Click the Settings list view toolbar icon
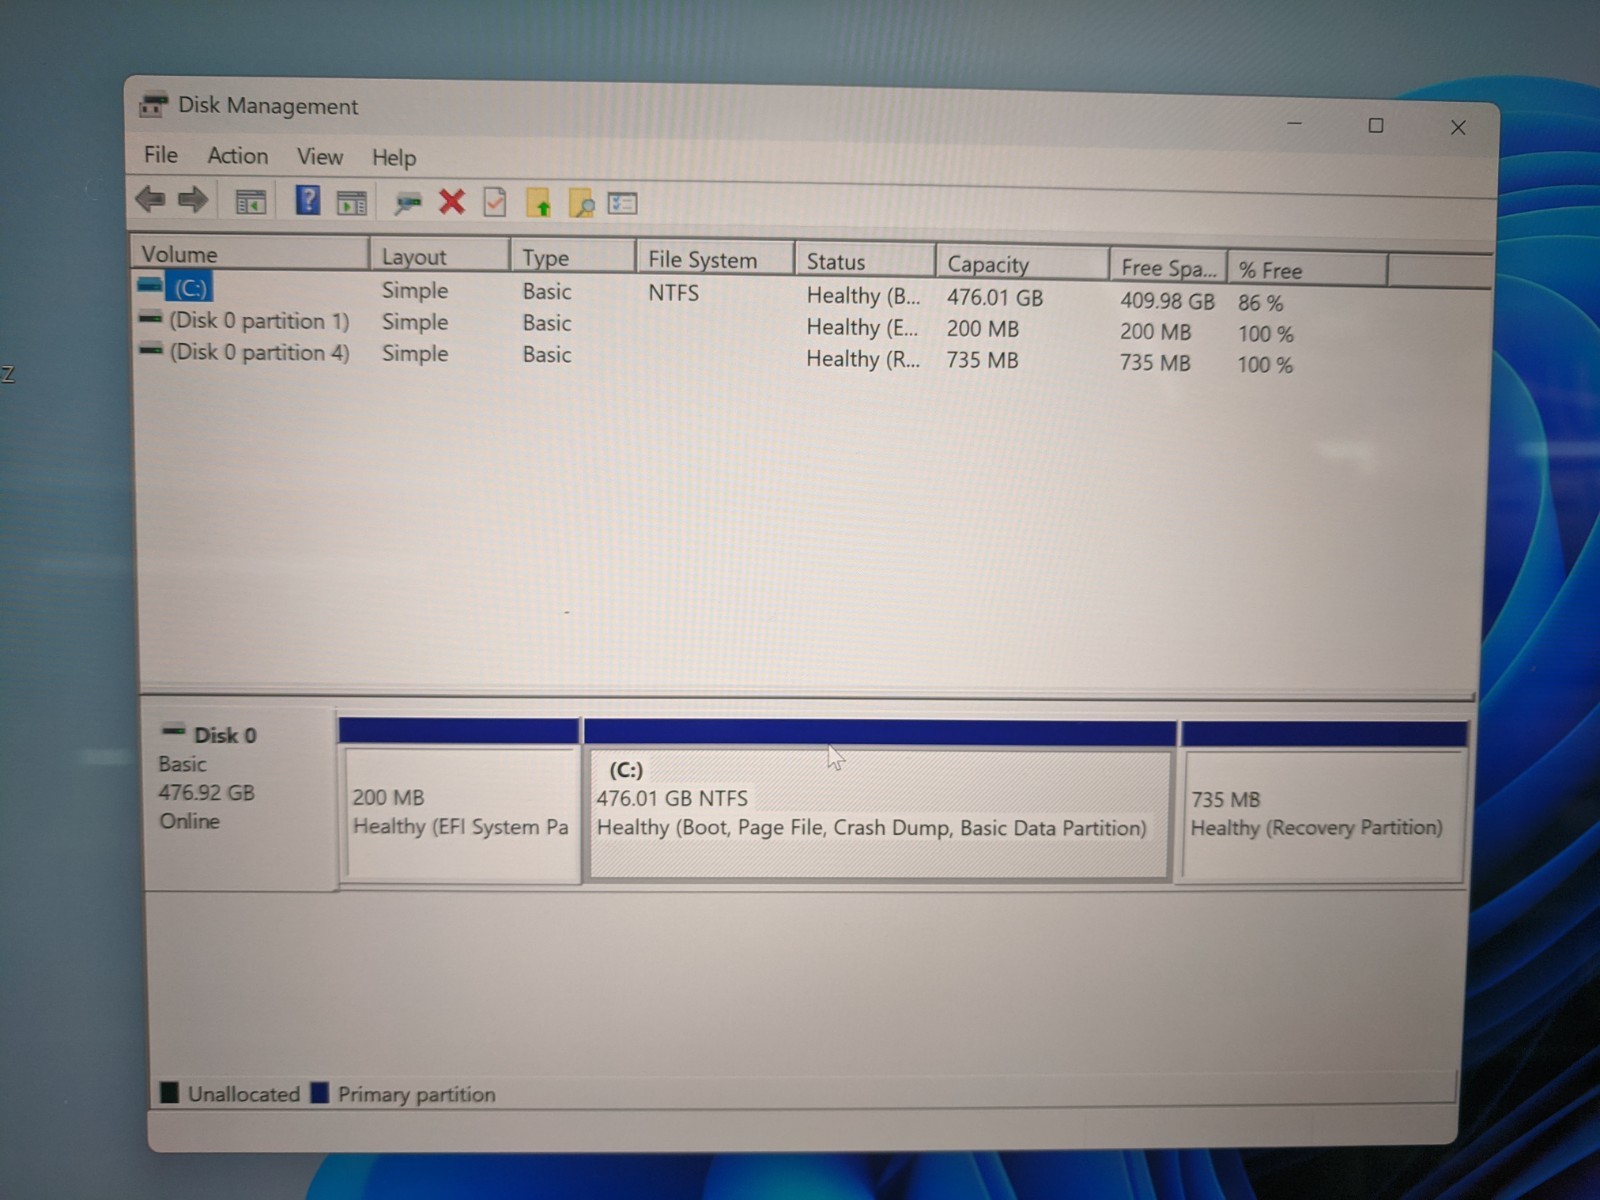Screen dimensions: 1600x1200 coord(622,204)
